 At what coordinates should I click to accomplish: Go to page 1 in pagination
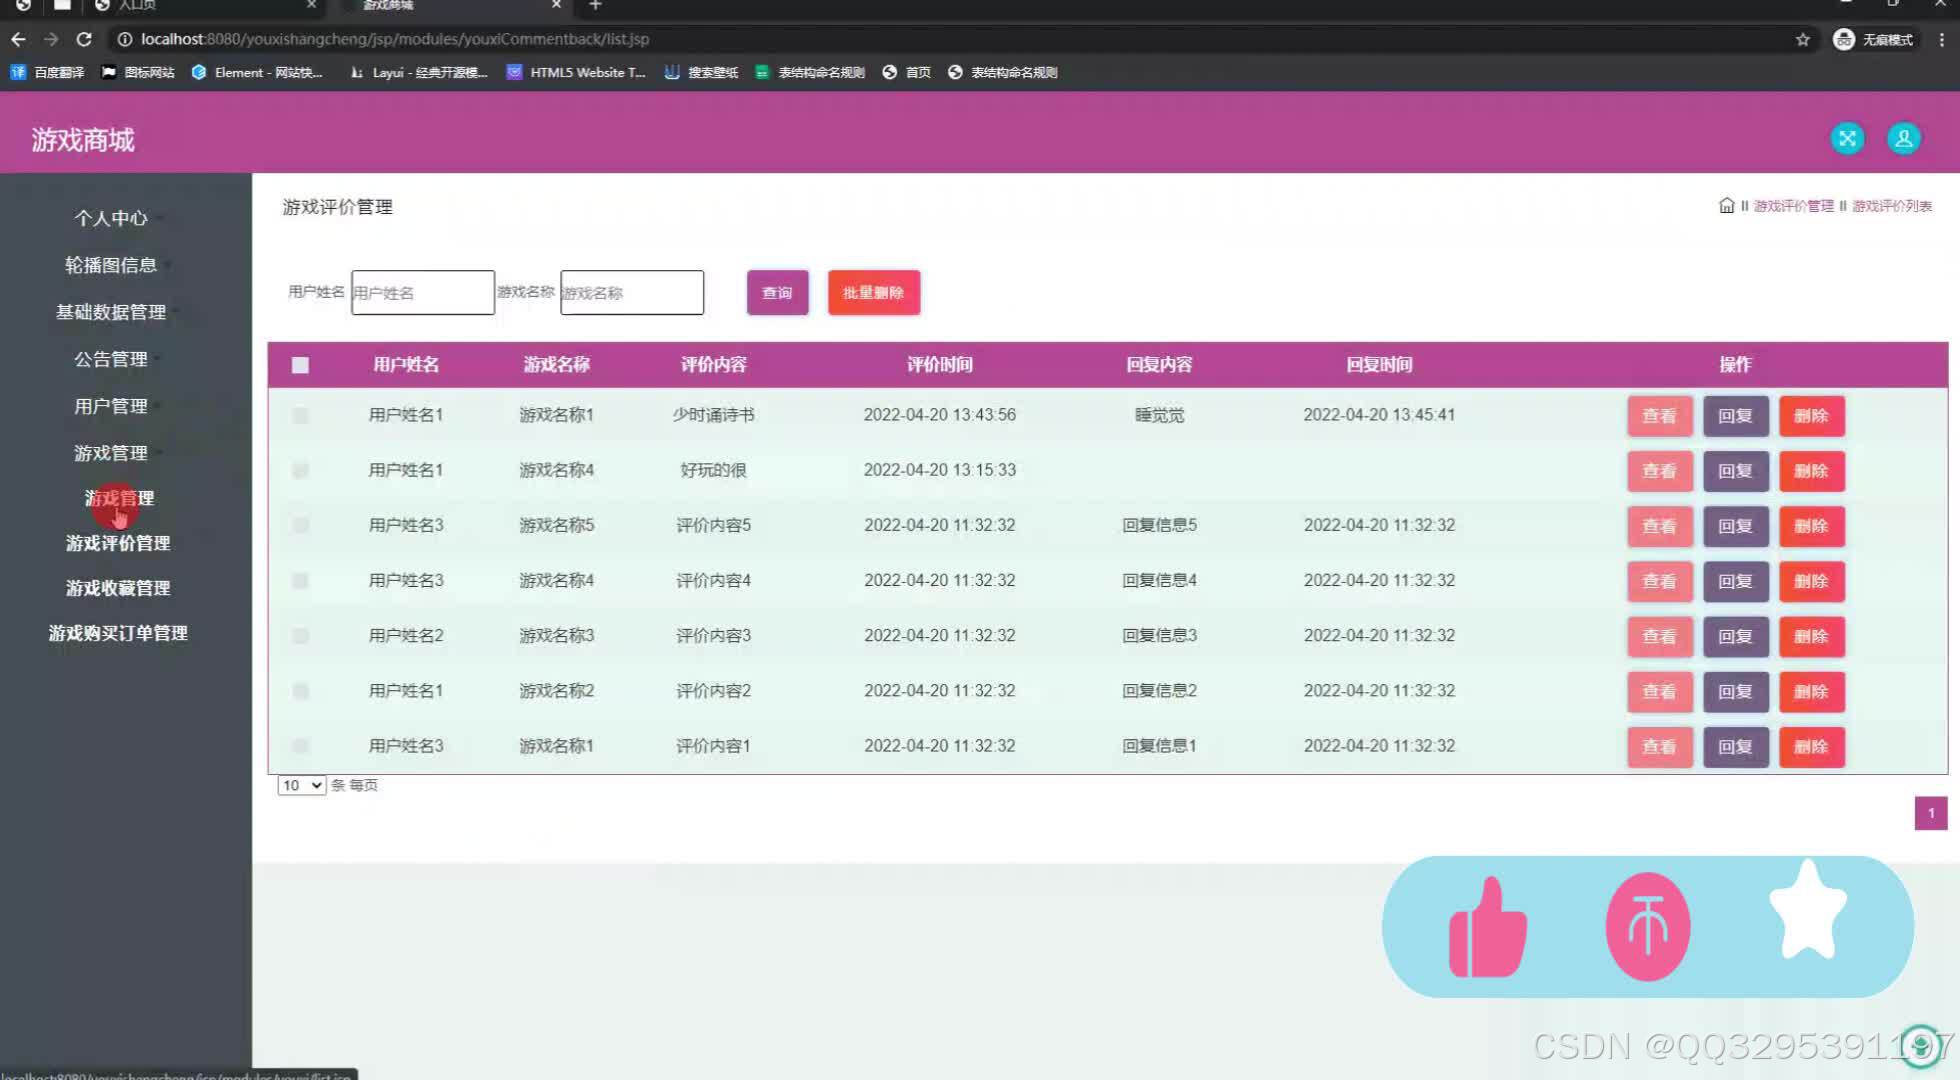1930,813
